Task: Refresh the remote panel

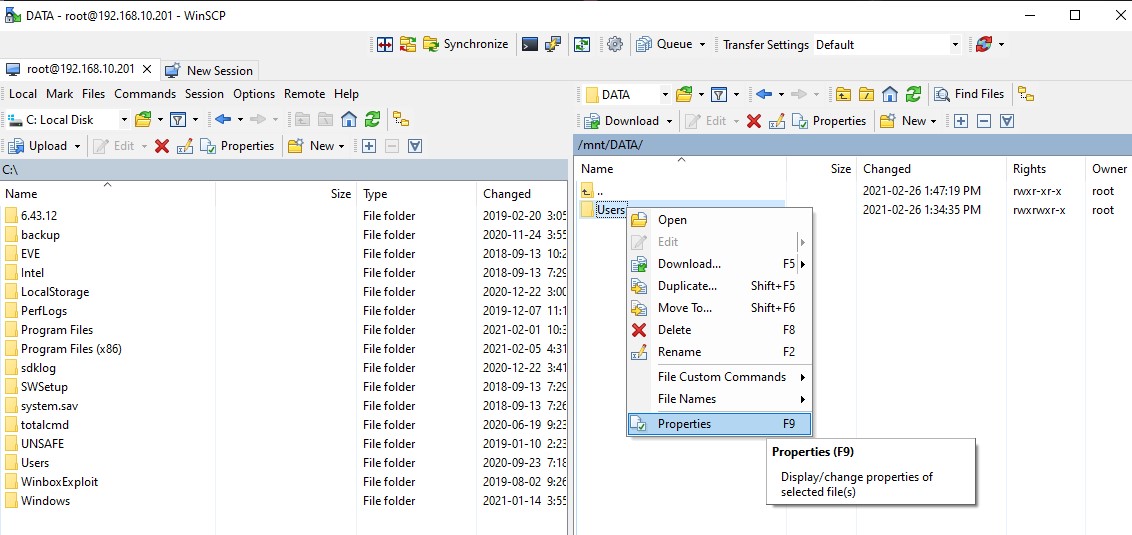Action: tap(914, 95)
